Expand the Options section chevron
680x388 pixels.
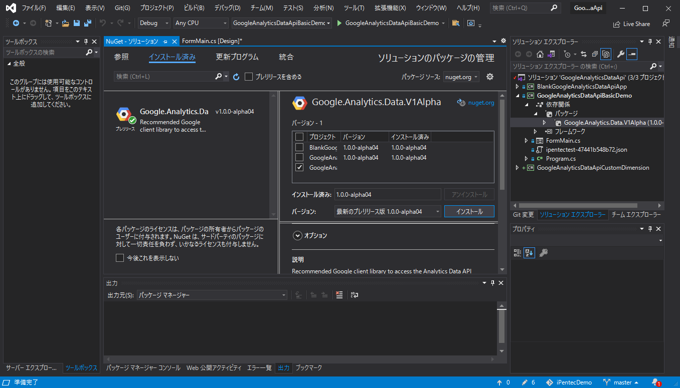coord(297,235)
